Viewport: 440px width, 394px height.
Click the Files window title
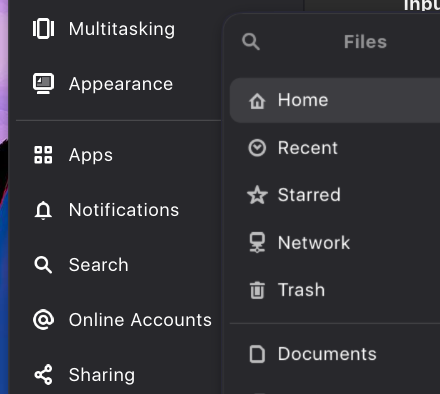point(365,42)
